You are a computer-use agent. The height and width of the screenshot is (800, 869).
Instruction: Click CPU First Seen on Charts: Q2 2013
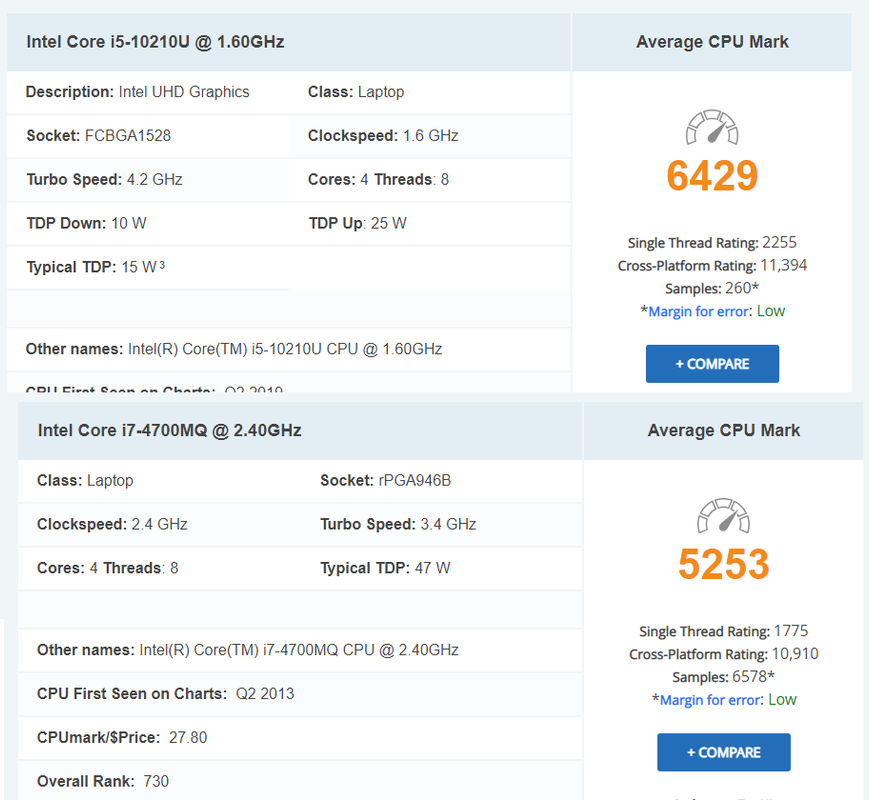pos(300,694)
